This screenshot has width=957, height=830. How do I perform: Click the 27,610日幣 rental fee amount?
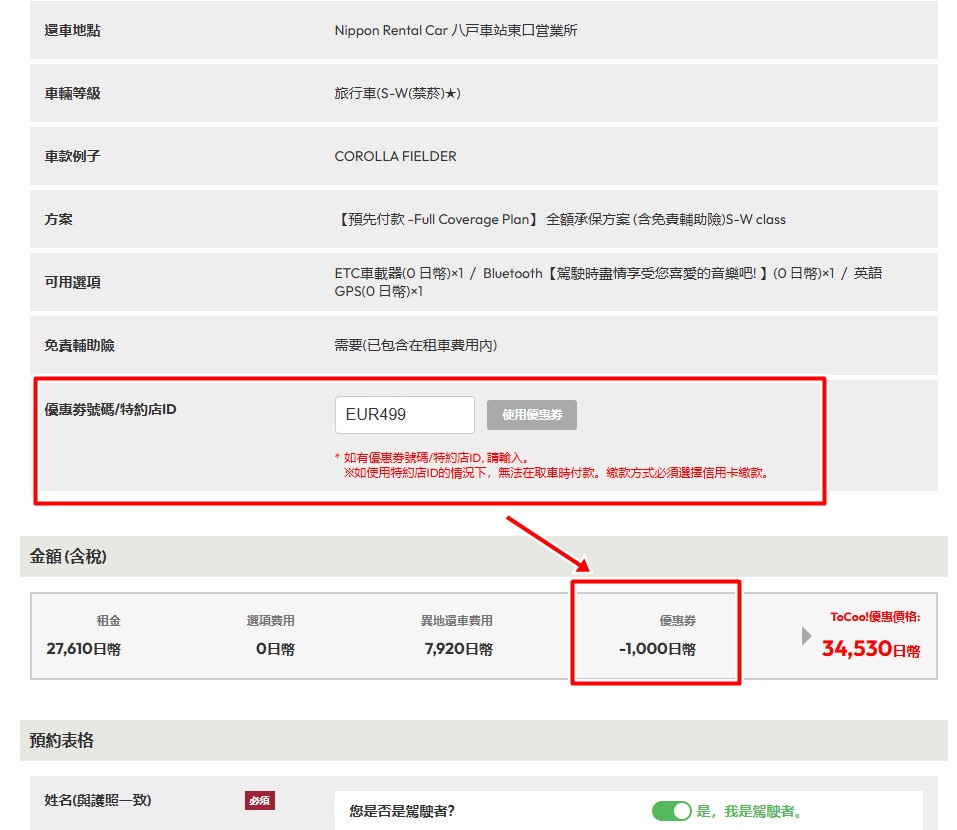click(84, 649)
